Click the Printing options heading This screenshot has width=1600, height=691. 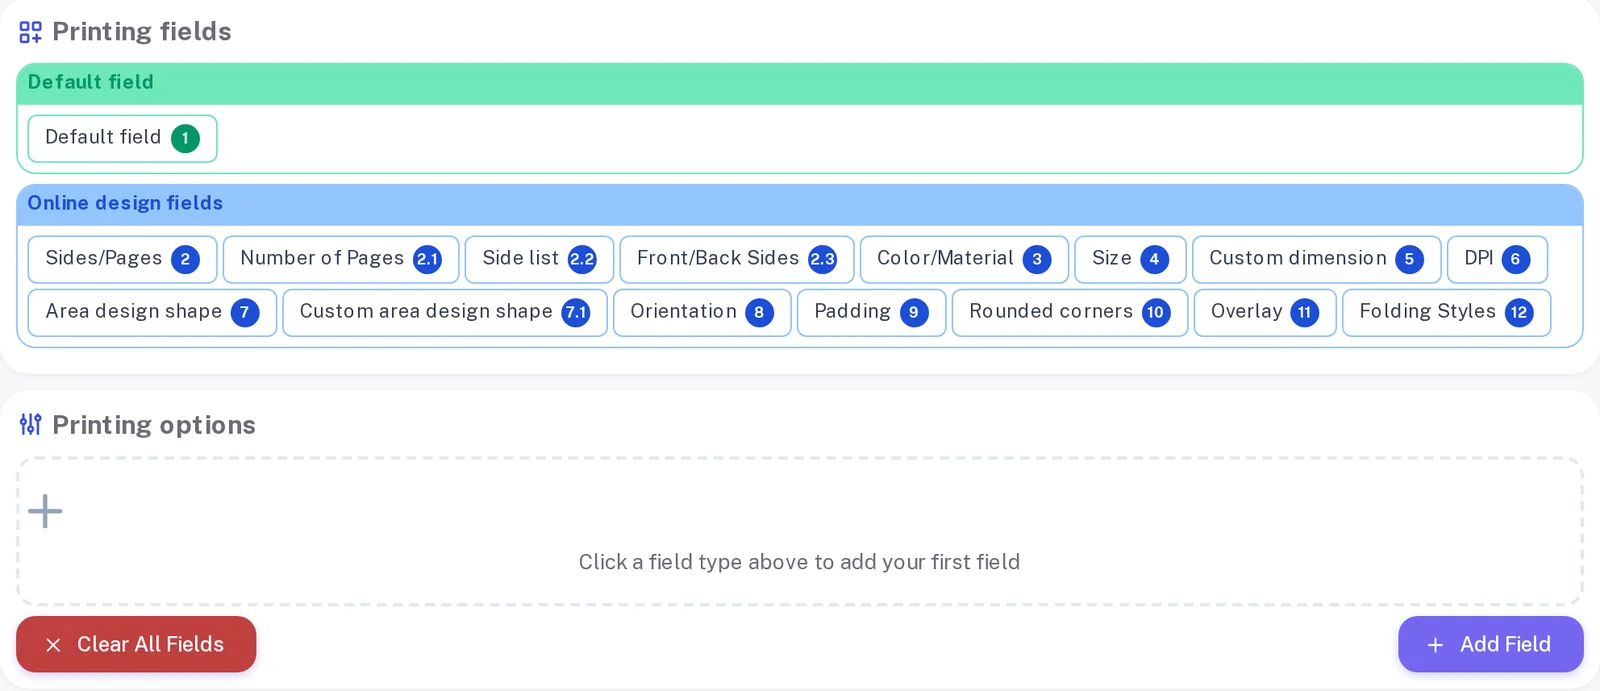(x=154, y=425)
